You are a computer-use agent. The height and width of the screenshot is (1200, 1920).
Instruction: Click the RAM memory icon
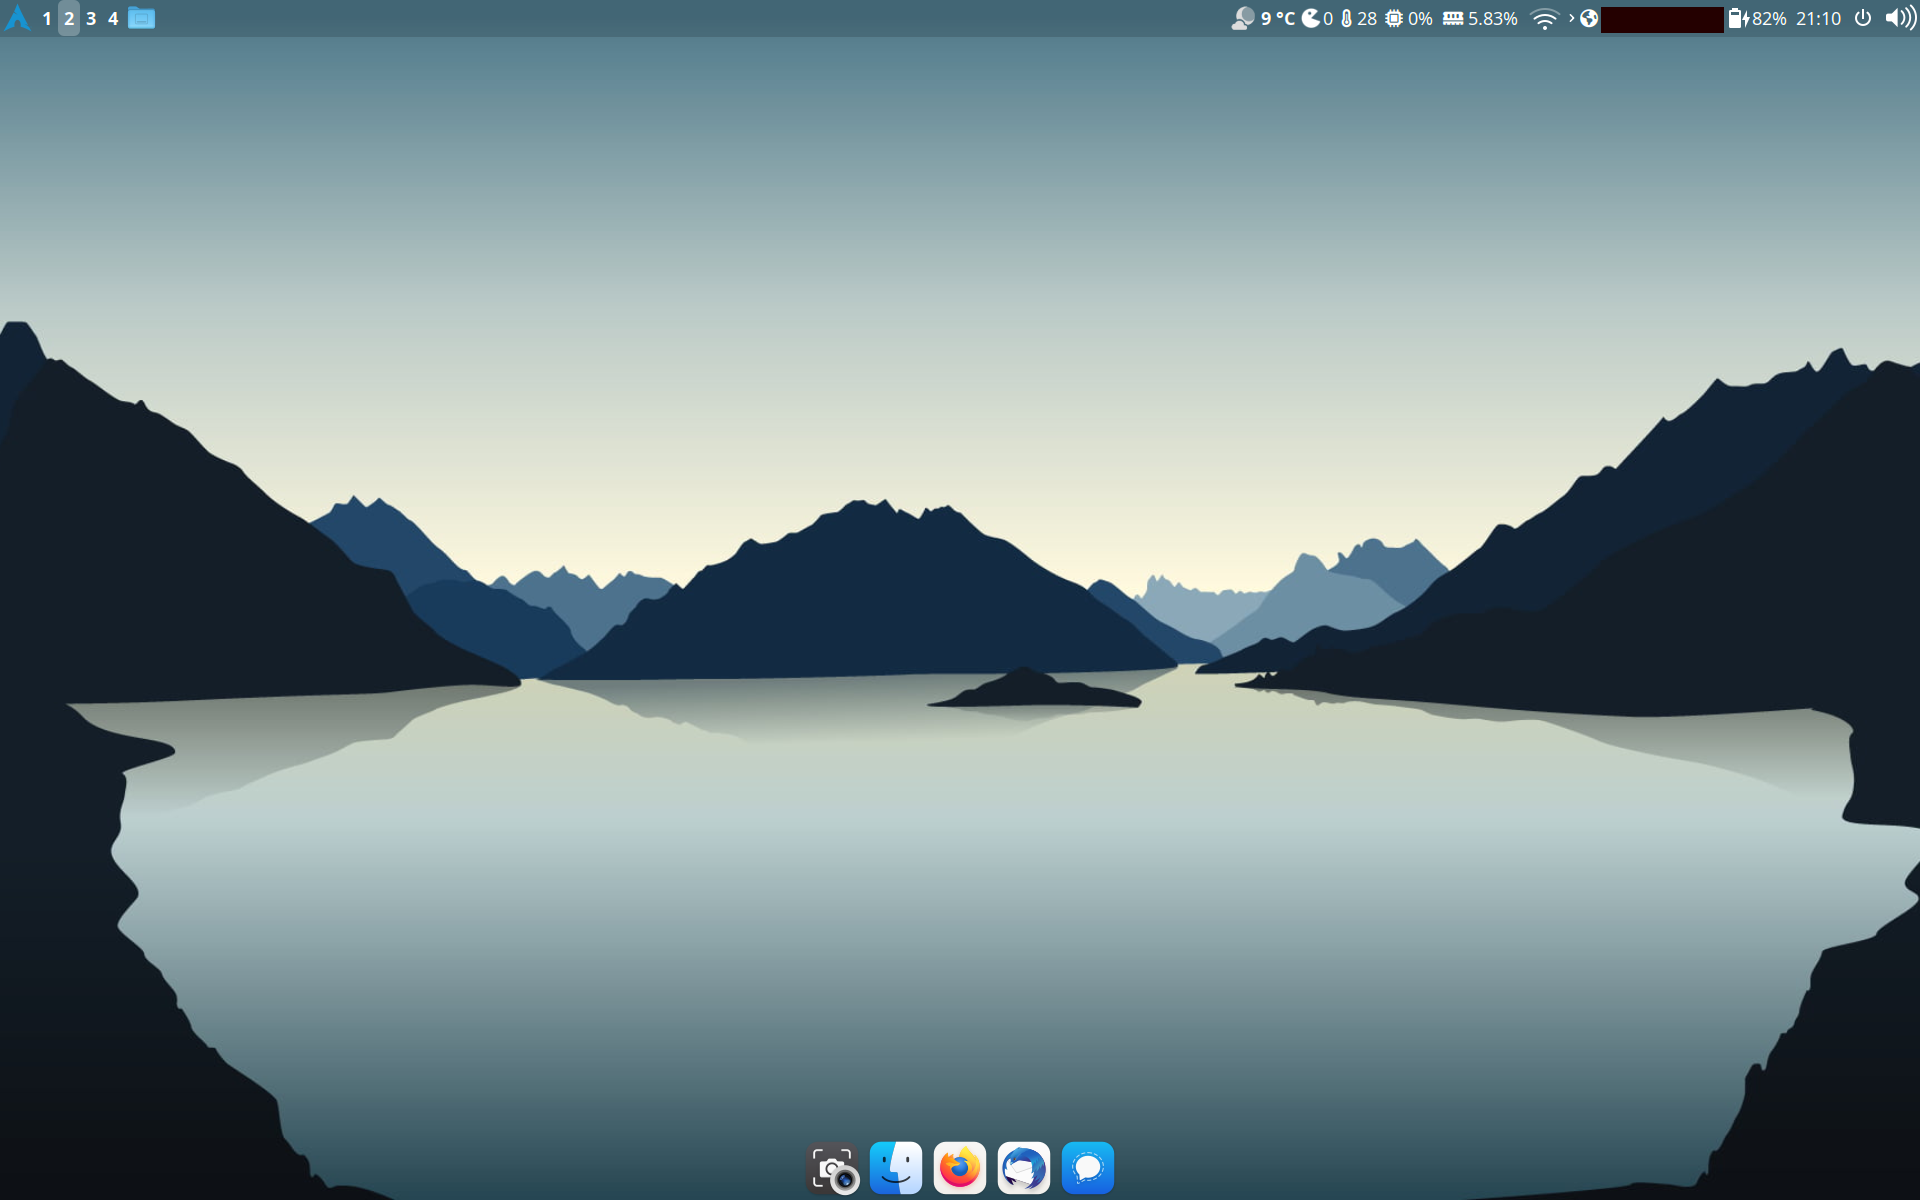coord(1453,18)
